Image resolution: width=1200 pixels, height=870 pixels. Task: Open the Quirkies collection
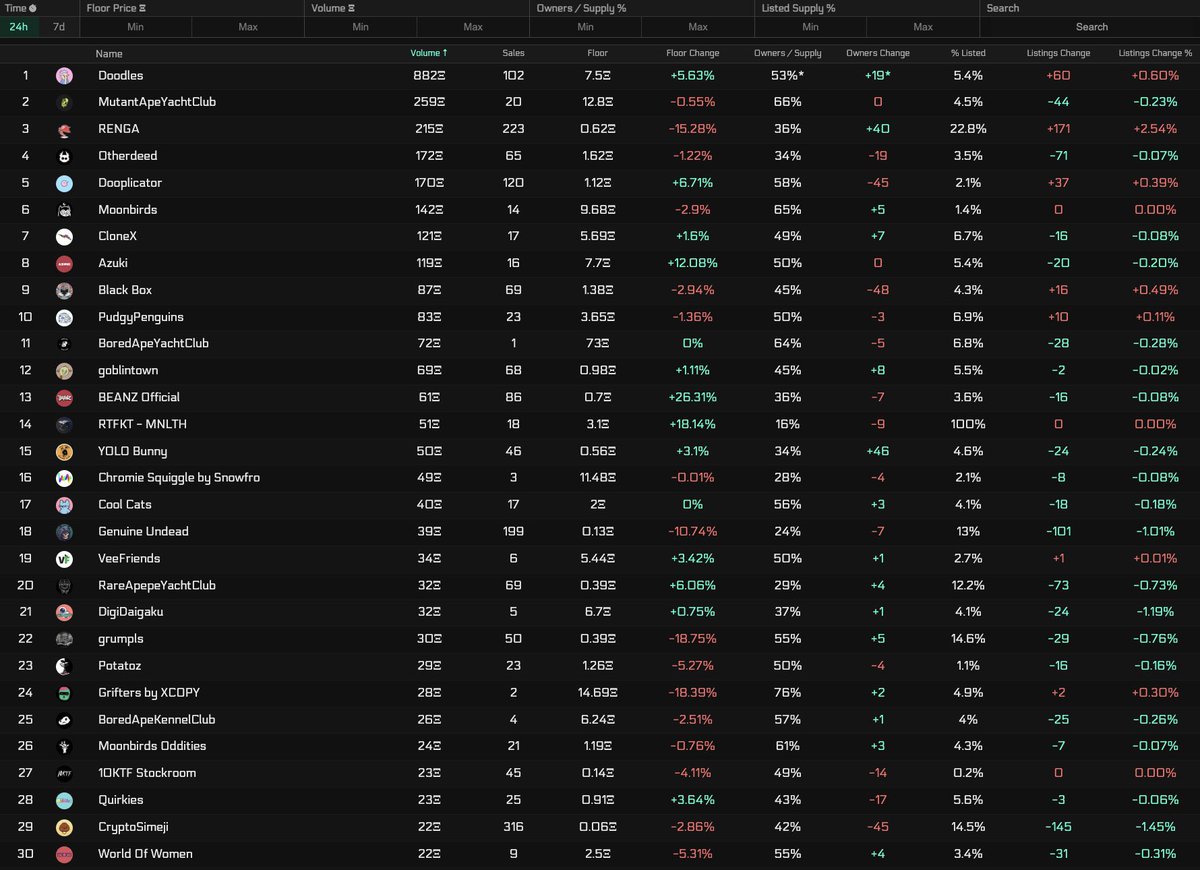(x=121, y=800)
